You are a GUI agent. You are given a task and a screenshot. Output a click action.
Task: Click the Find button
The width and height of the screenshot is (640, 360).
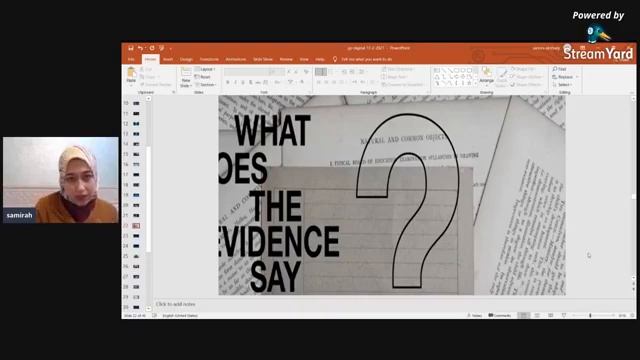tap(560, 69)
